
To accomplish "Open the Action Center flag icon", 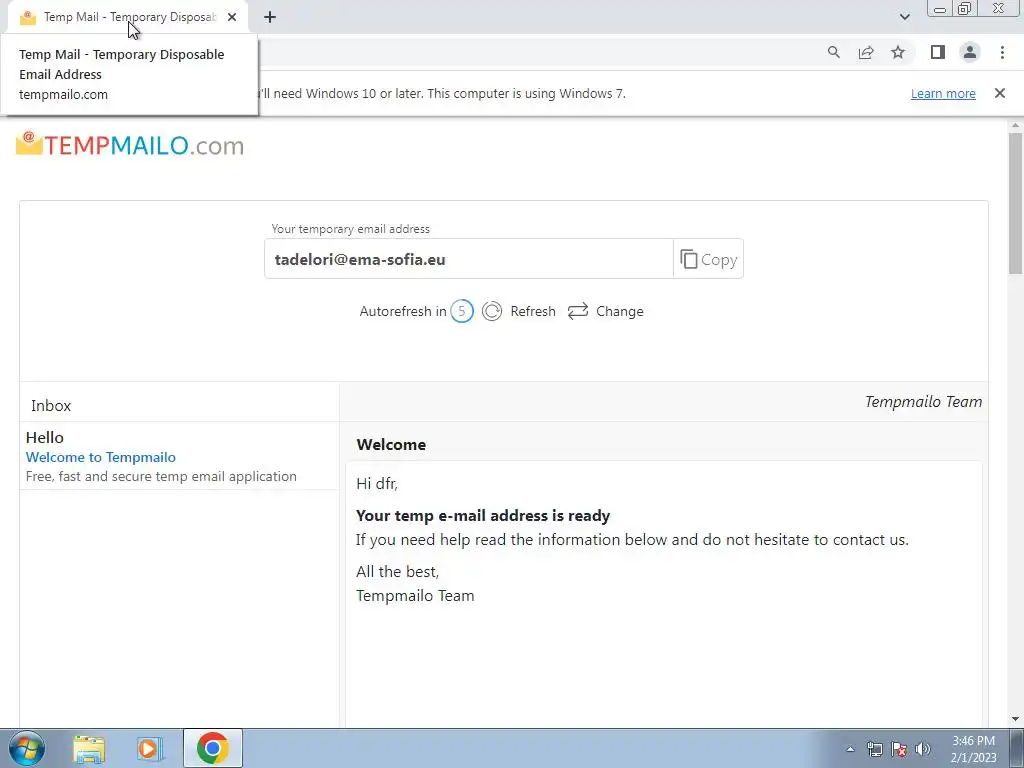I will point(899,749).
